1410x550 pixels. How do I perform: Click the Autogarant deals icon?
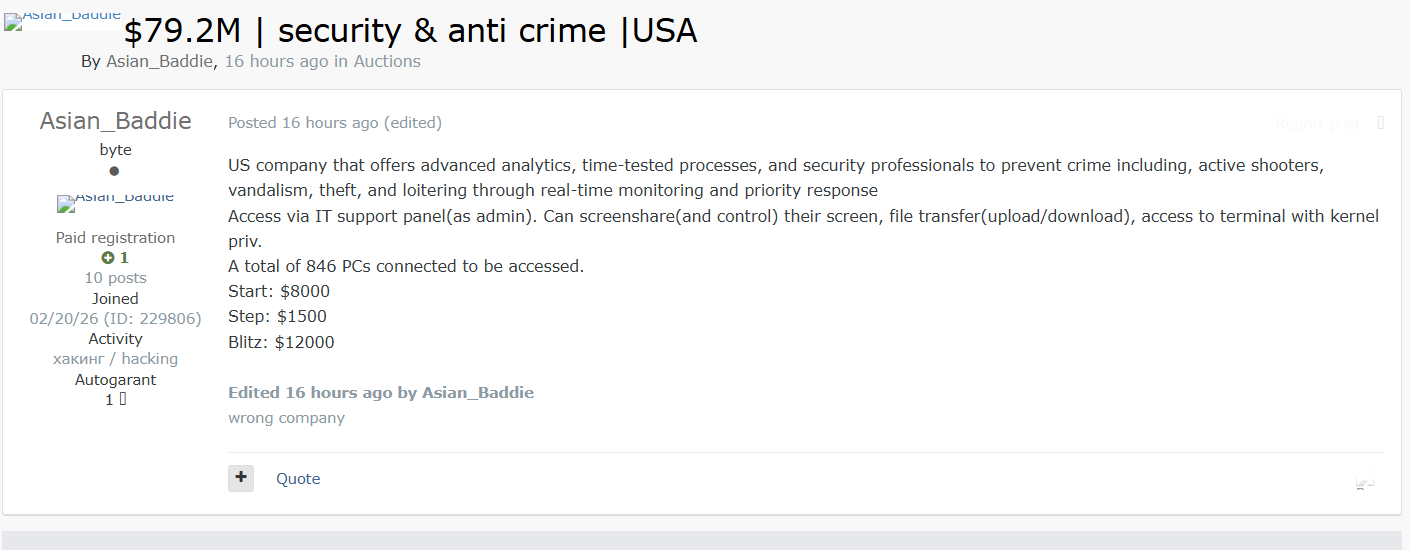coord(123,399)
